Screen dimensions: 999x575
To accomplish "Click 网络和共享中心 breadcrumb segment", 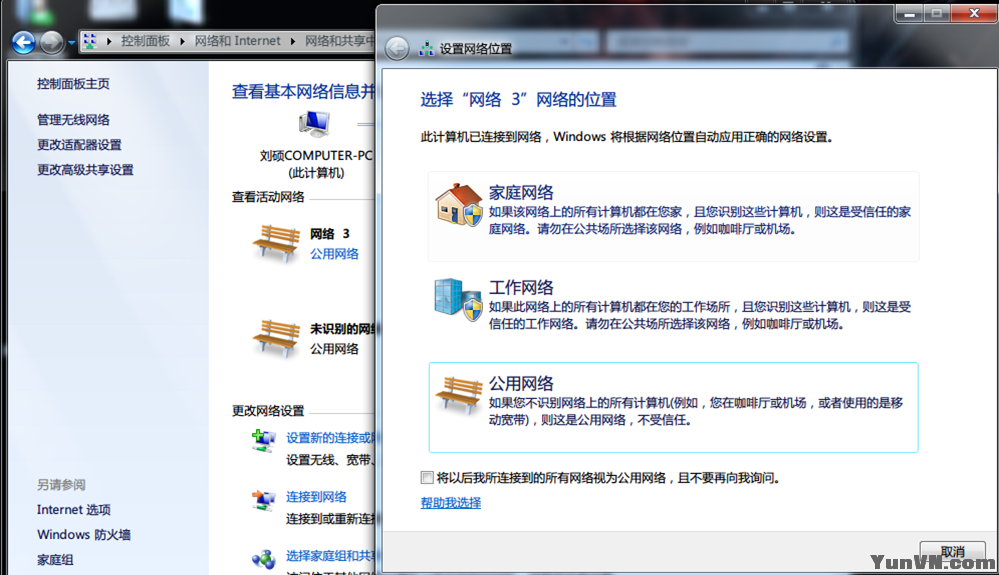I will [x=340, y=41].
